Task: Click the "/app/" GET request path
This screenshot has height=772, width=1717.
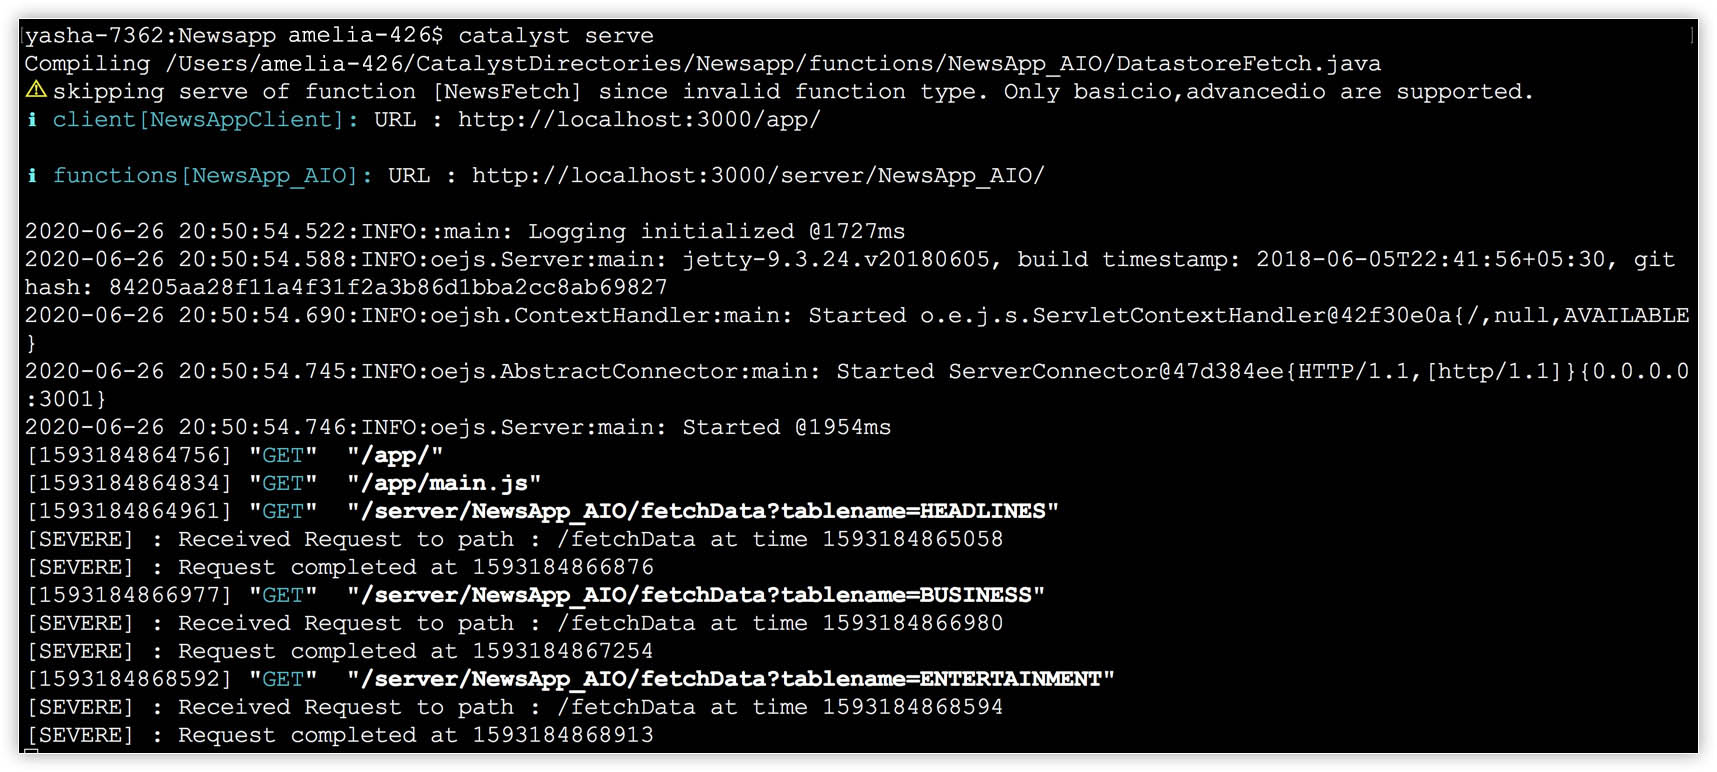Action: (395, 455)
